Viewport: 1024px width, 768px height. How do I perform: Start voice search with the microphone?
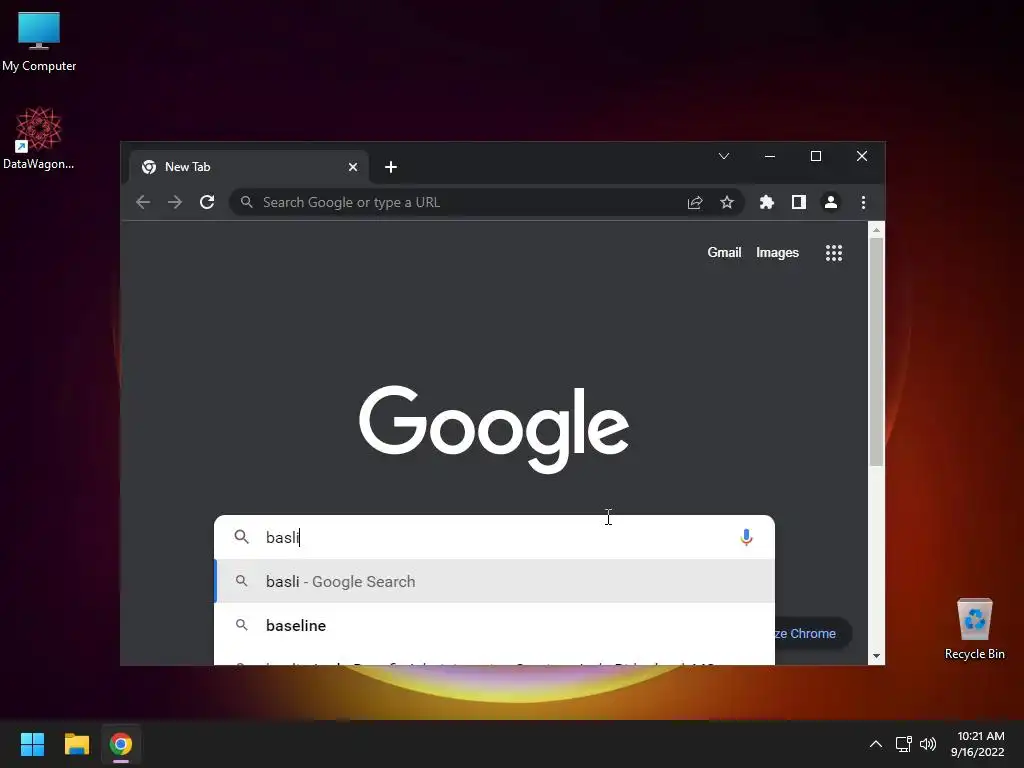pos(746,537)
